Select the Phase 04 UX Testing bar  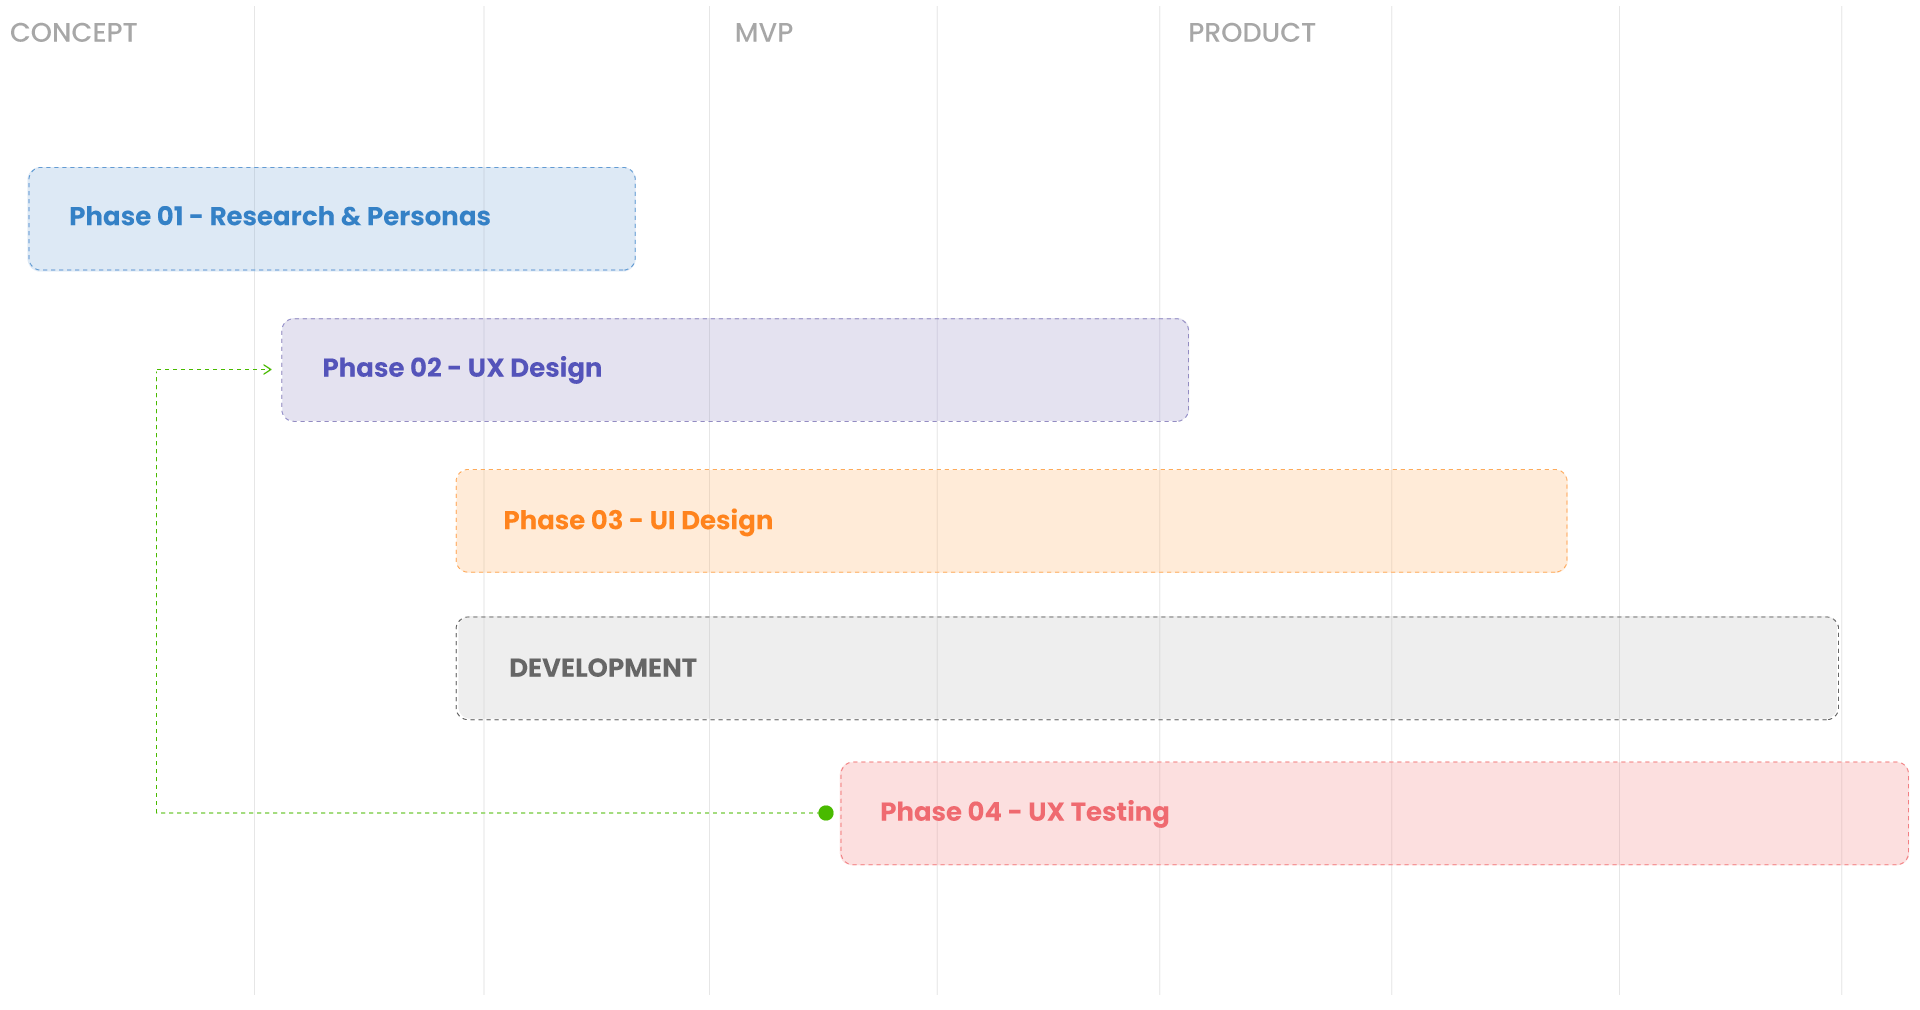point(1374,813)
